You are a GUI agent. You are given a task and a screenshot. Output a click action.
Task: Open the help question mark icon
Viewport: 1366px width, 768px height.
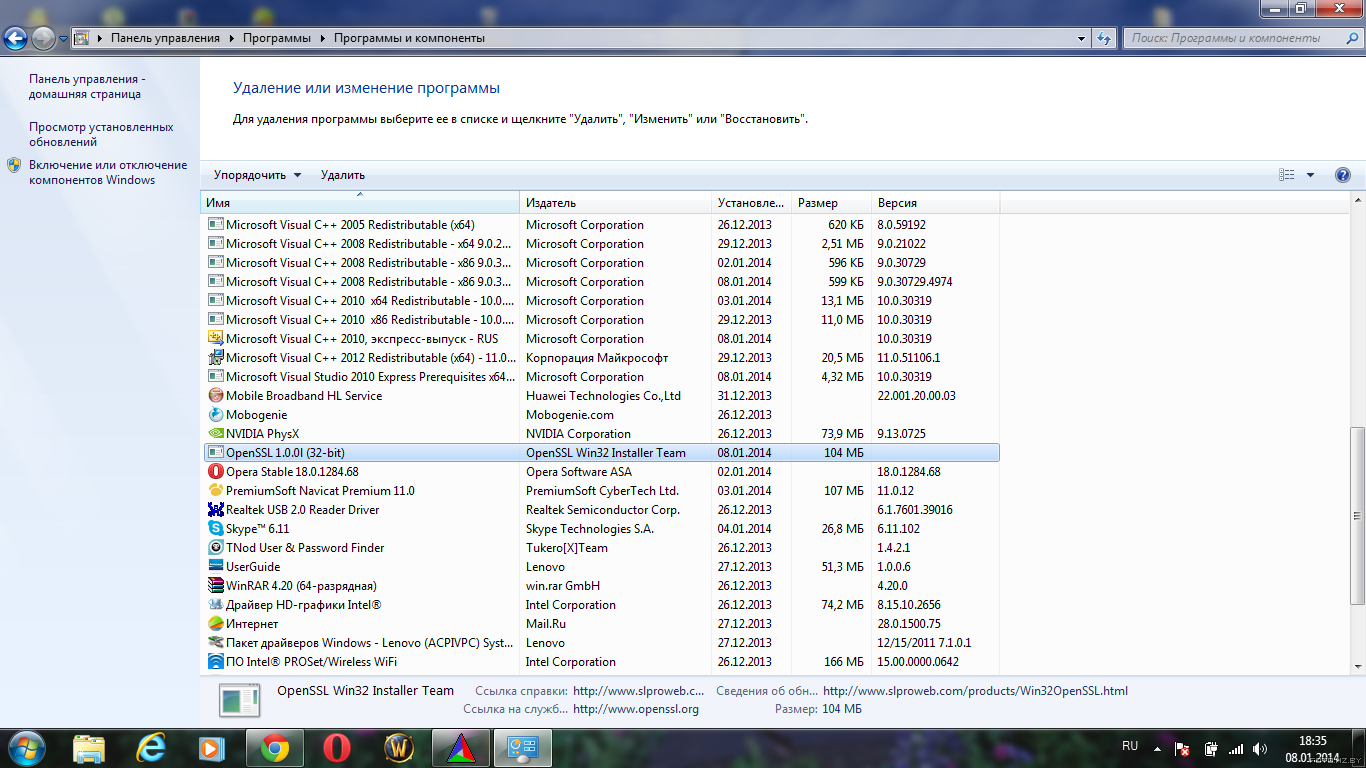pyautogui.click(x=1343, y=175)
